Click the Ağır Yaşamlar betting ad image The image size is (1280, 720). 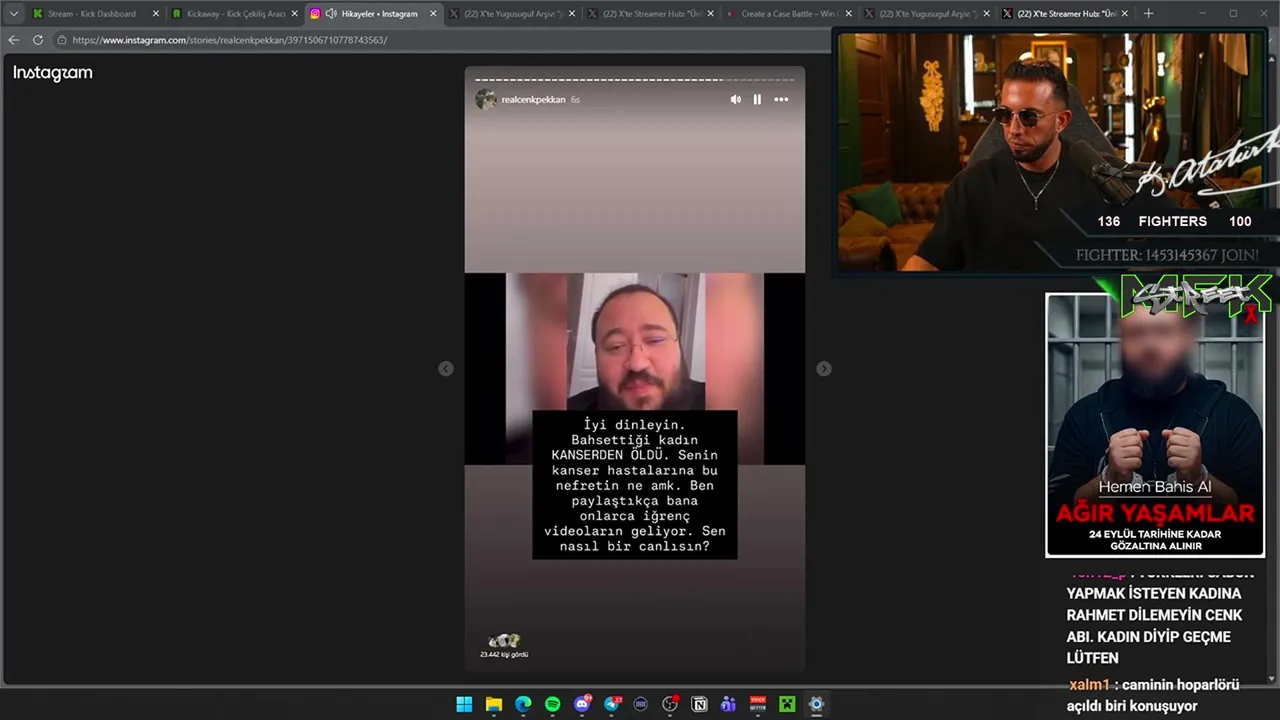[1155, 425]
